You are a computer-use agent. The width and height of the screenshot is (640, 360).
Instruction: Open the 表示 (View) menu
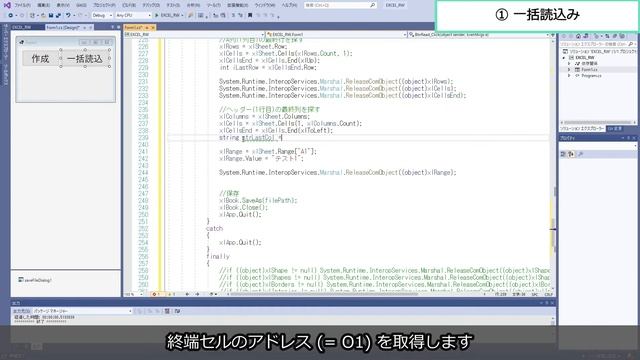pyautogui.click(x=63, y=5)
